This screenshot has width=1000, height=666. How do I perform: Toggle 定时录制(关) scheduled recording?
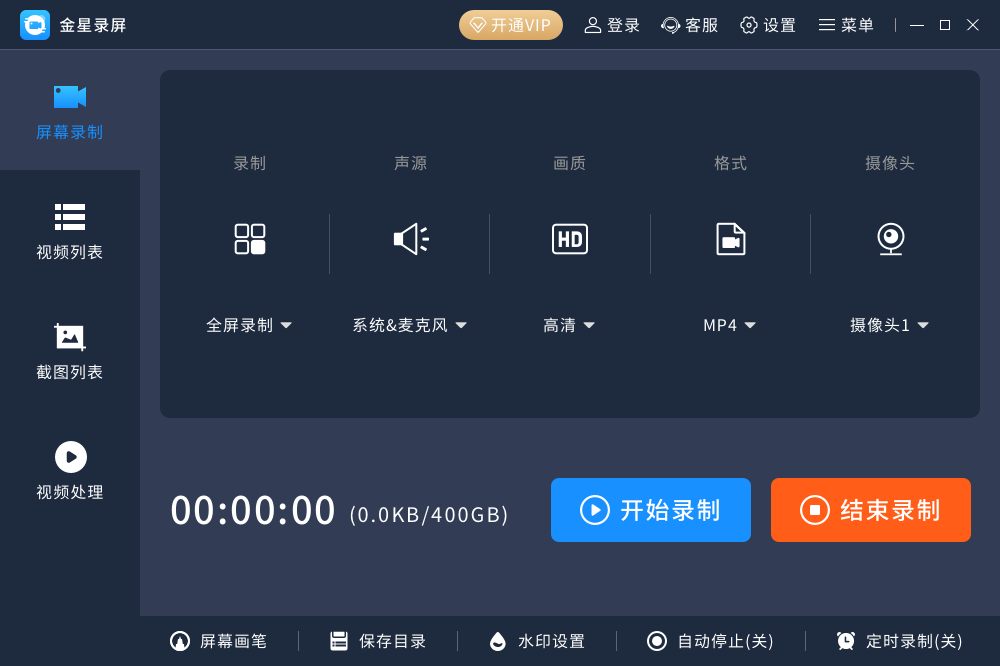coord(899,641)
